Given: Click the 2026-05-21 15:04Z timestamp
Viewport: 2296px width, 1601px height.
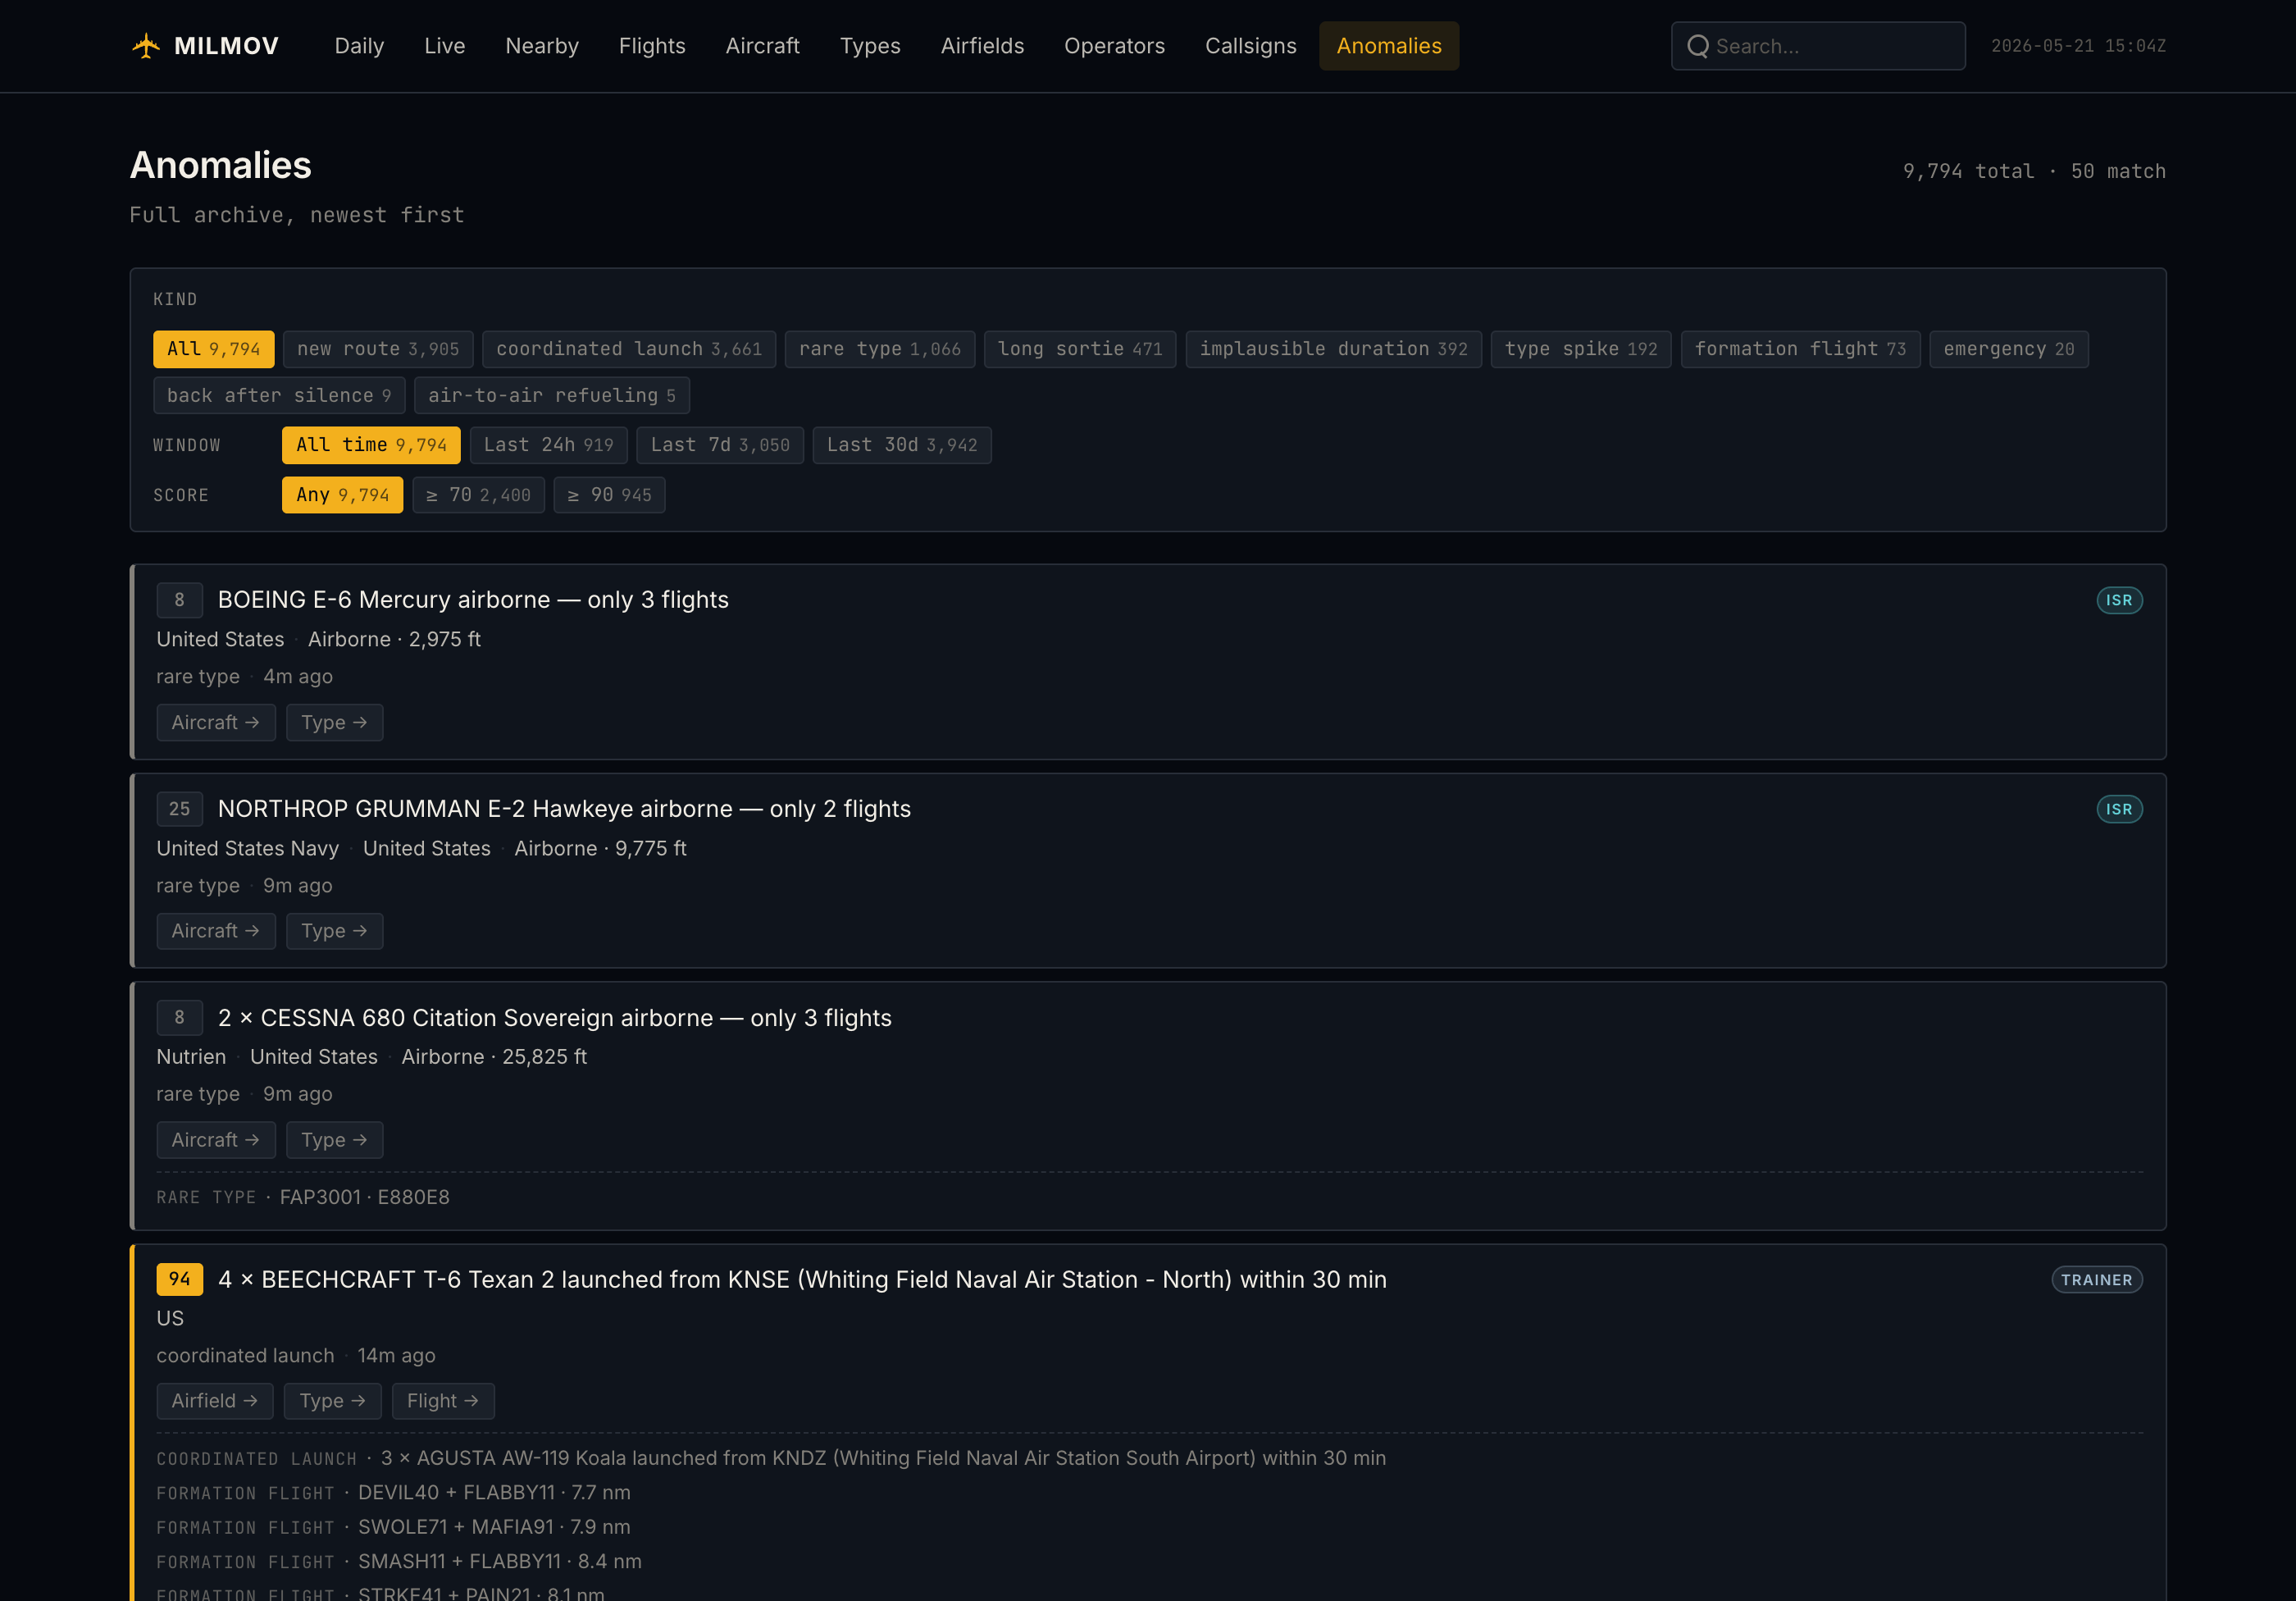Looking at the screenshot, I should 2078,46.
